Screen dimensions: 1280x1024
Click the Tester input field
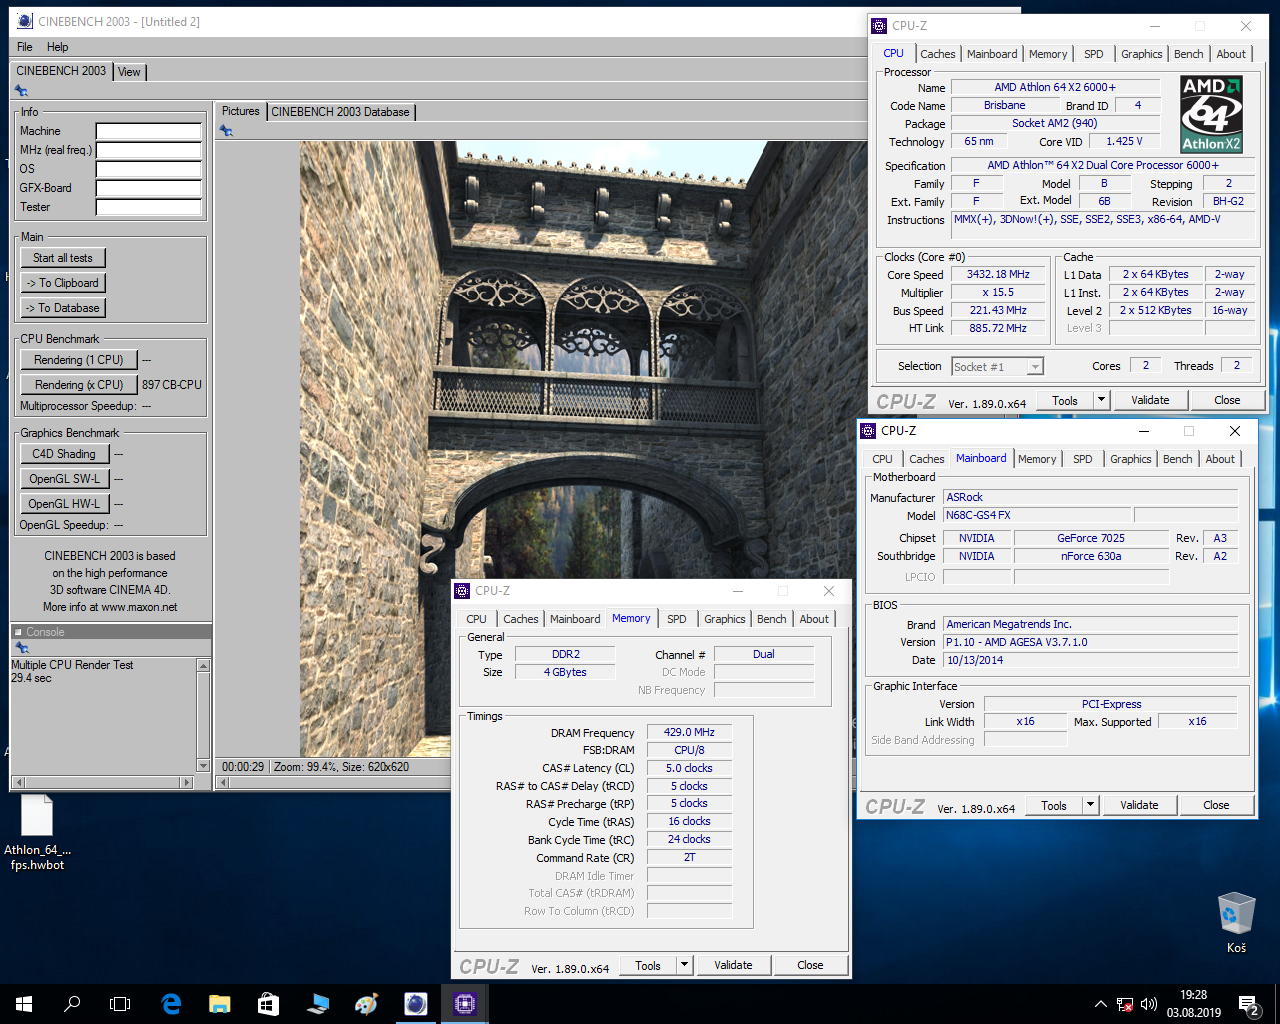coord(149,207)
